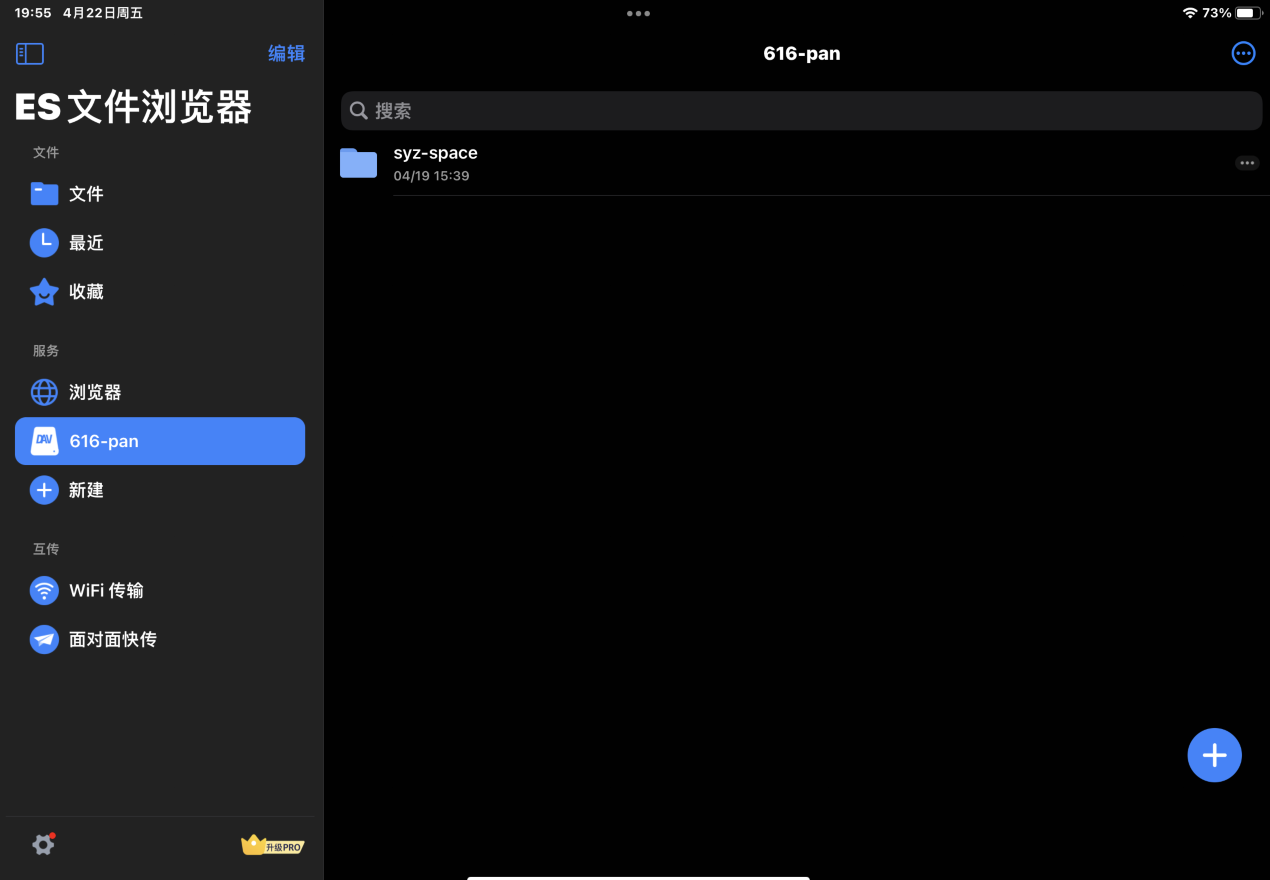1270x880 pixels.
Task: Open the settings gear with notification dot
Action: pyautogui.click(x=43, y=845)
